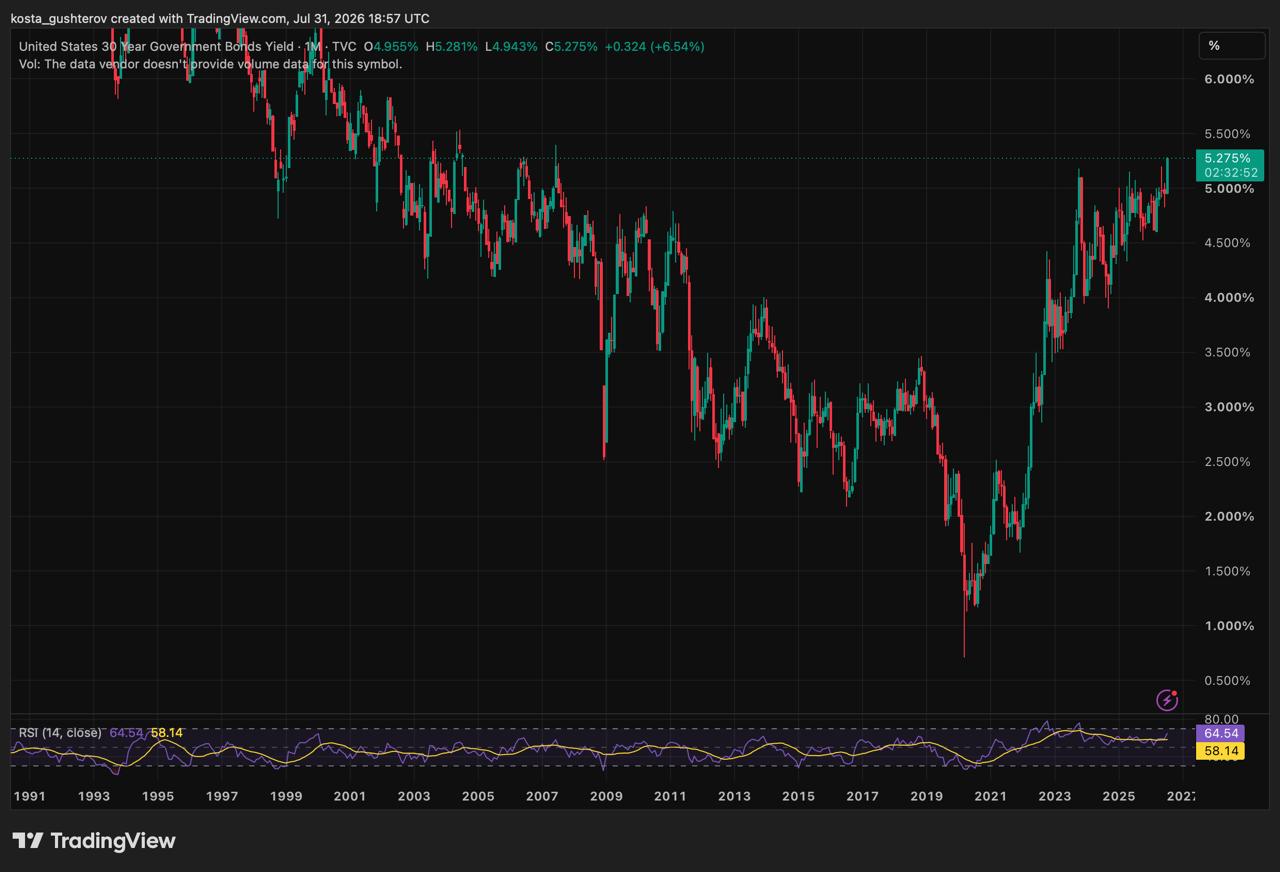
Task: Click the change value +0.324 (+6.54%)
Action: [x=655, y=46]
